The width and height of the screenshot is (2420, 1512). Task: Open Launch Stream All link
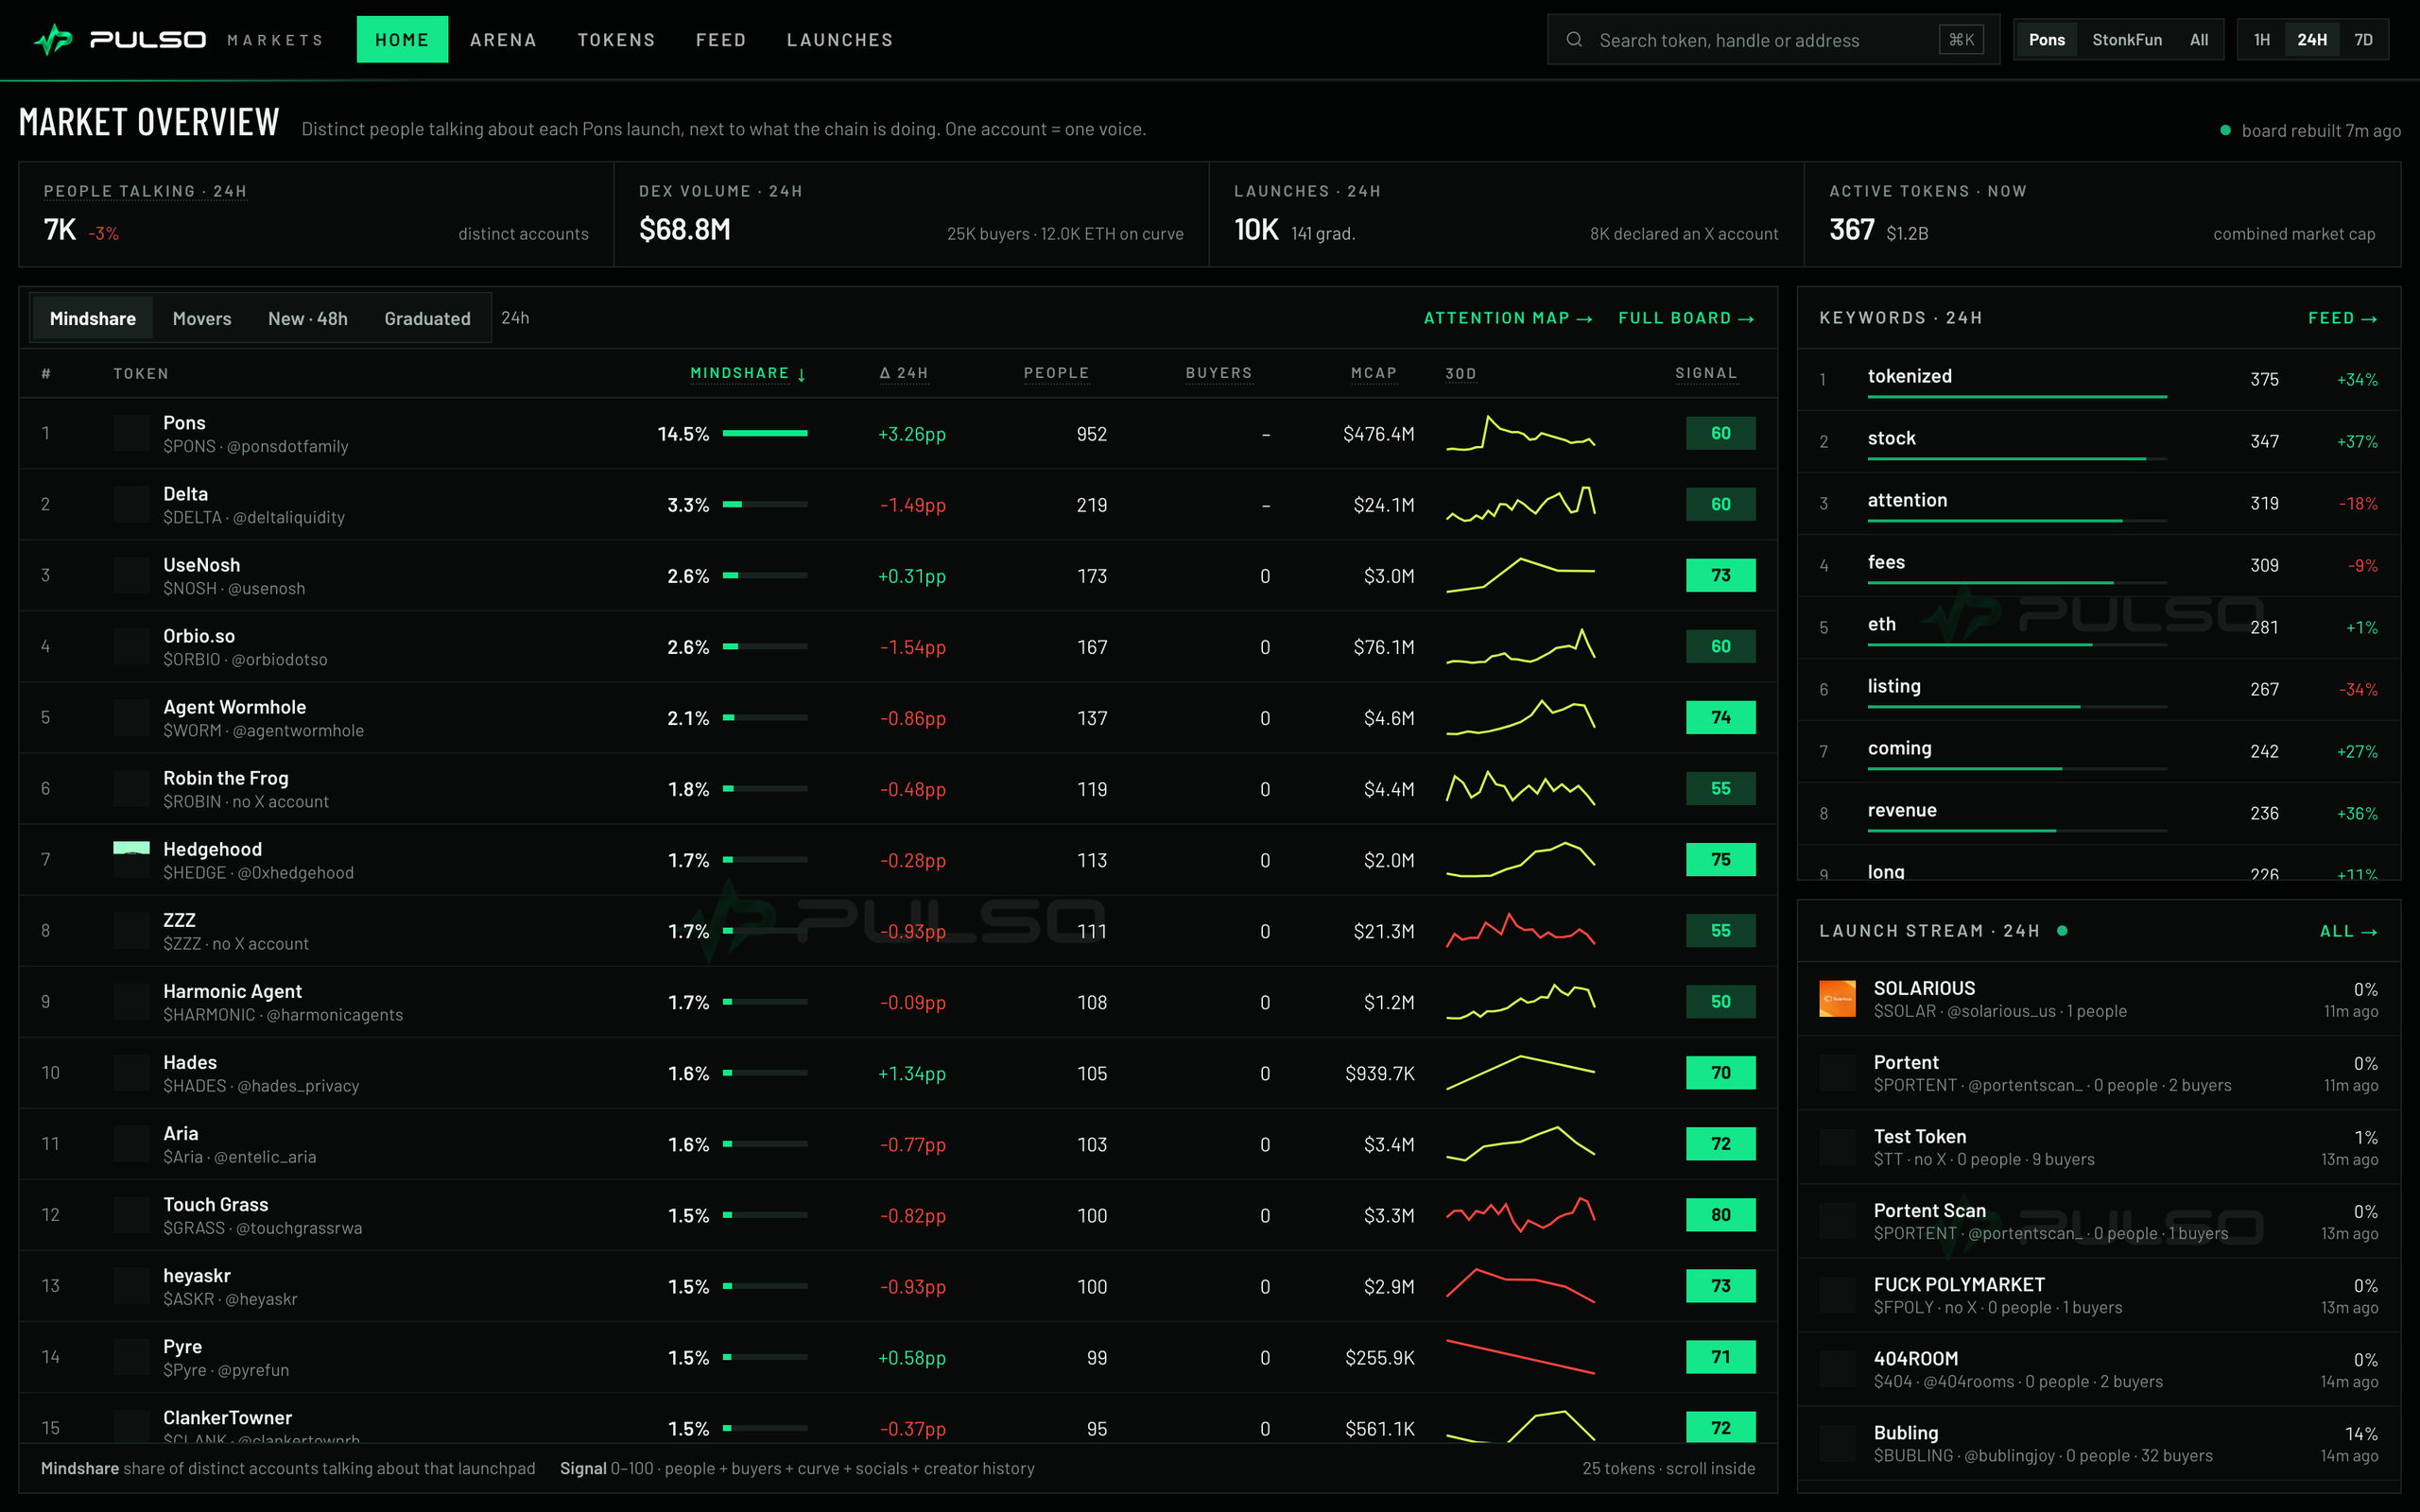pos(2348,932)
